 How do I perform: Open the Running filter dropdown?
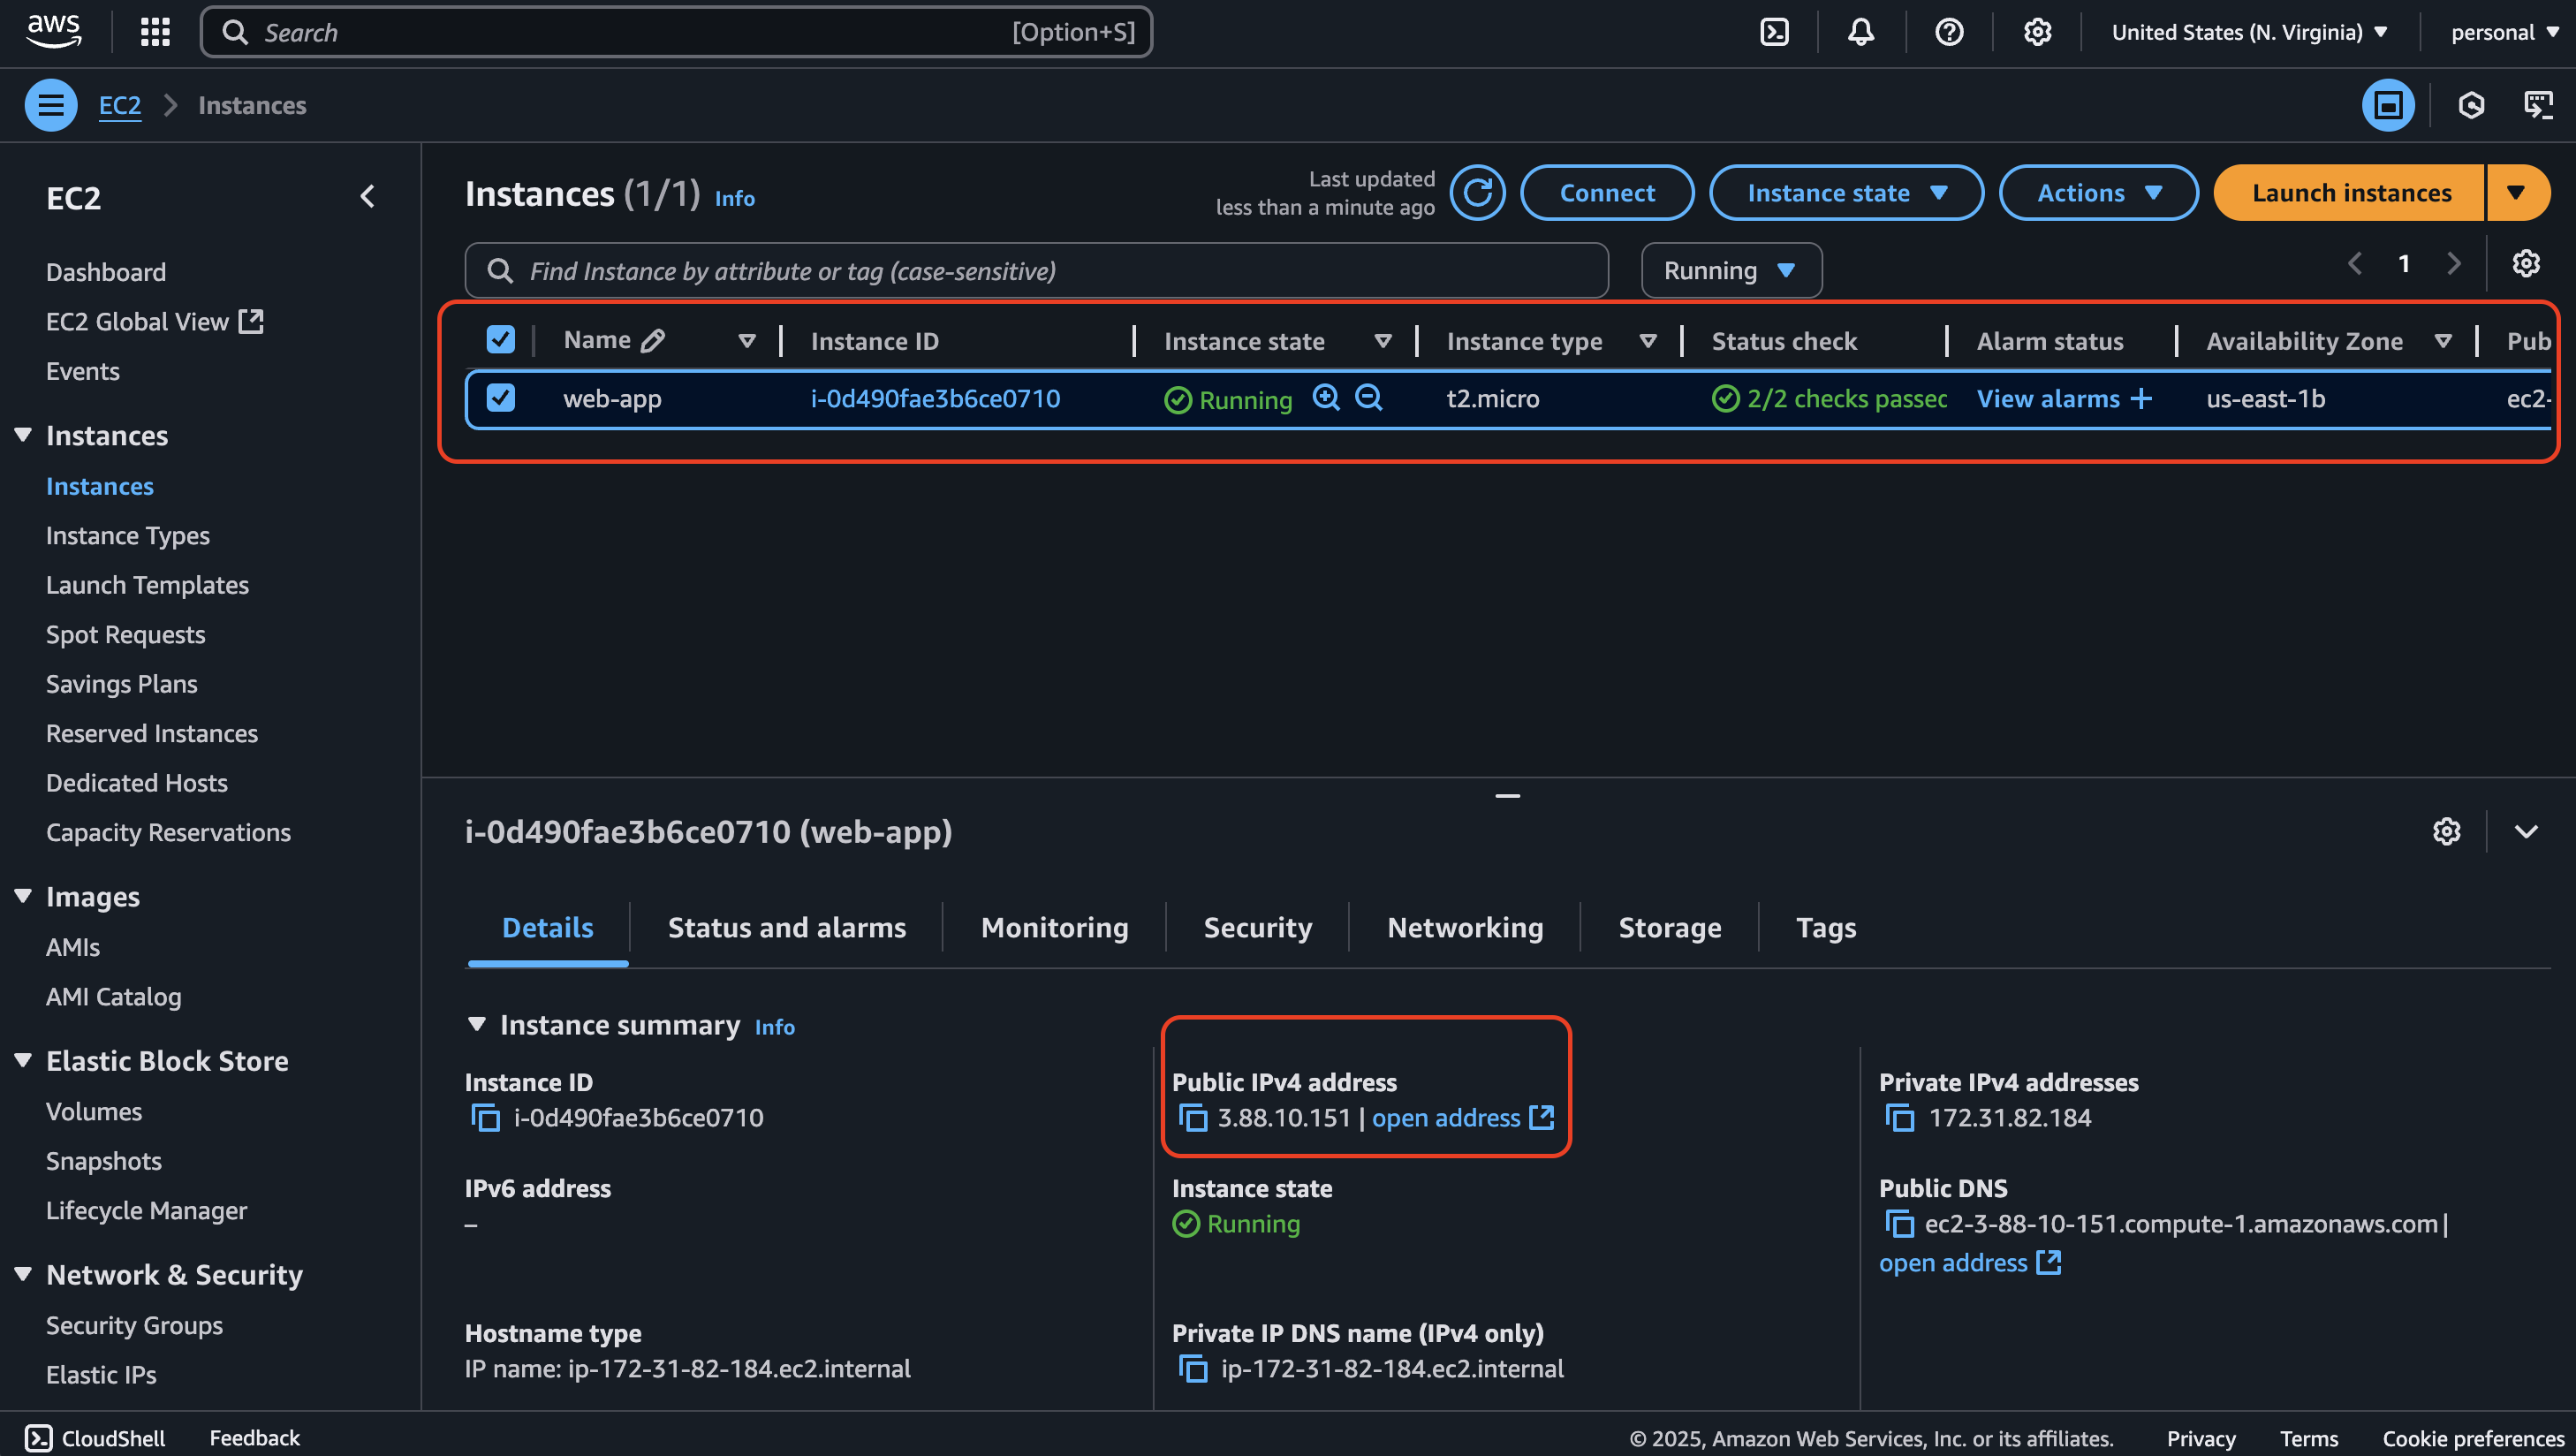[1731, 270]
